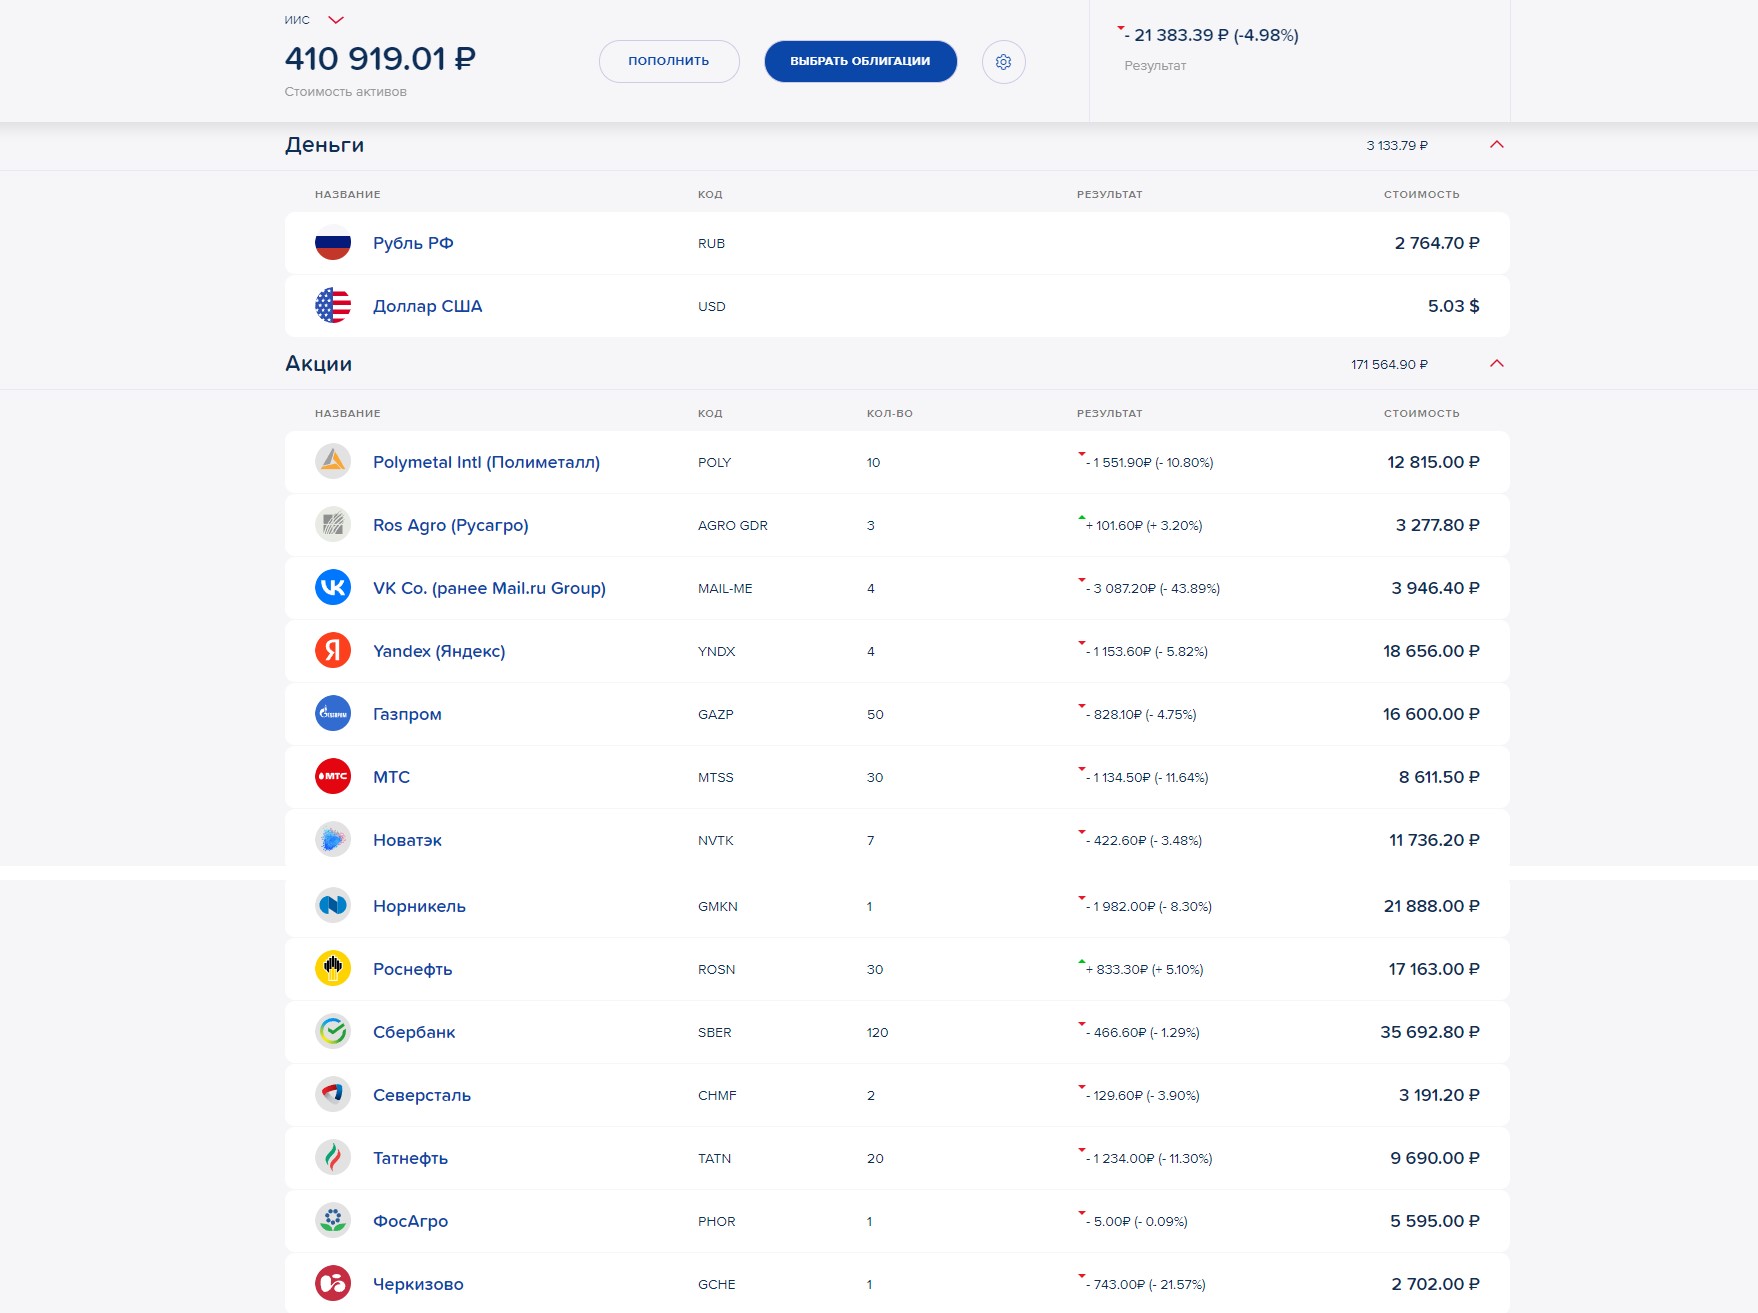Open the Северсталь stock link

pos(422,1095)
